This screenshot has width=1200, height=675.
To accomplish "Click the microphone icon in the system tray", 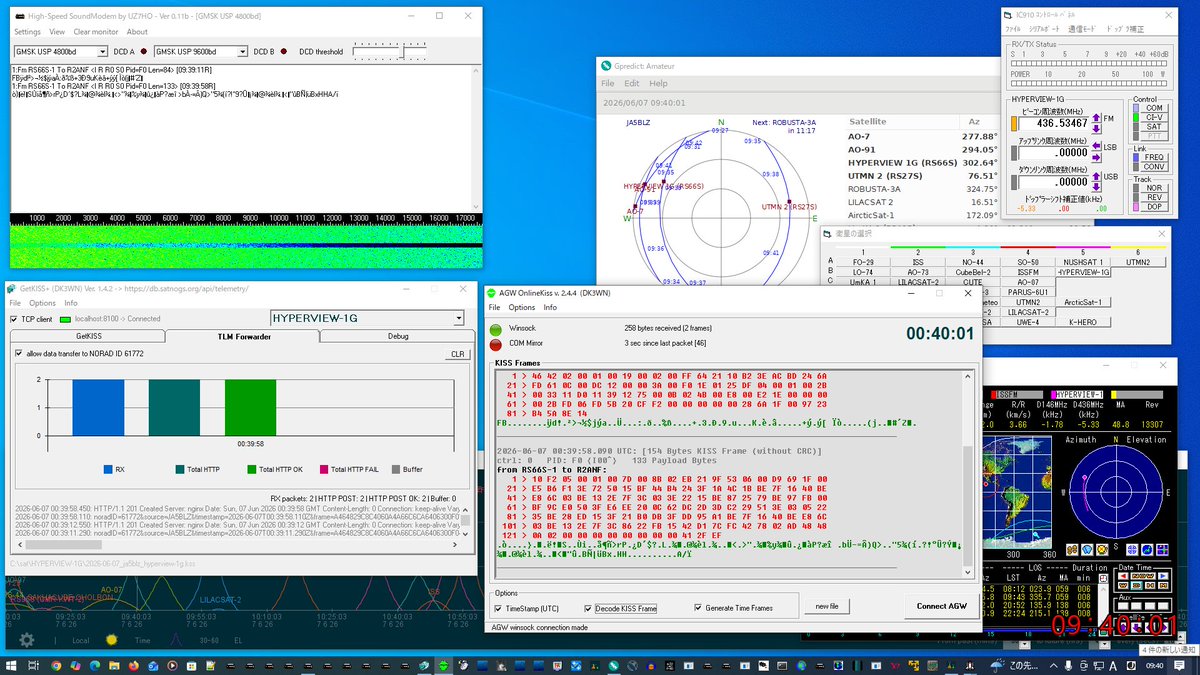I will (1069, 665).
